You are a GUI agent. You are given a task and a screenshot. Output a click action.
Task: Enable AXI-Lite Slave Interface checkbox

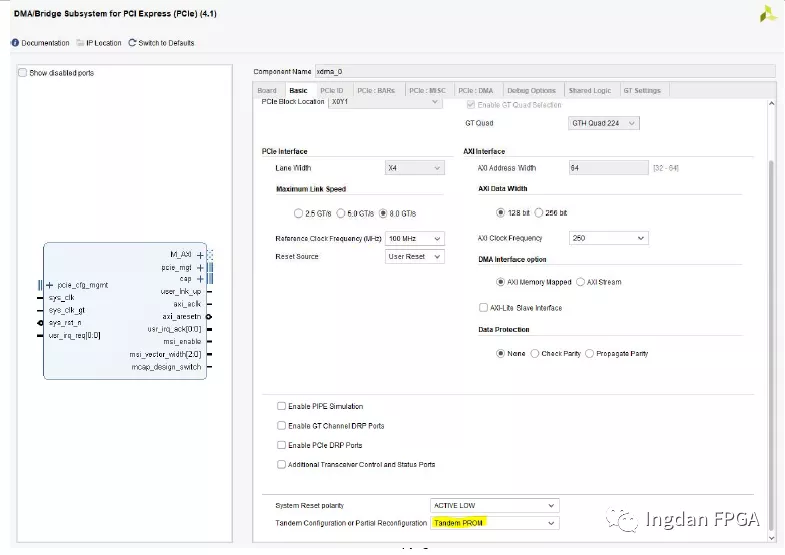click(483, 308)
